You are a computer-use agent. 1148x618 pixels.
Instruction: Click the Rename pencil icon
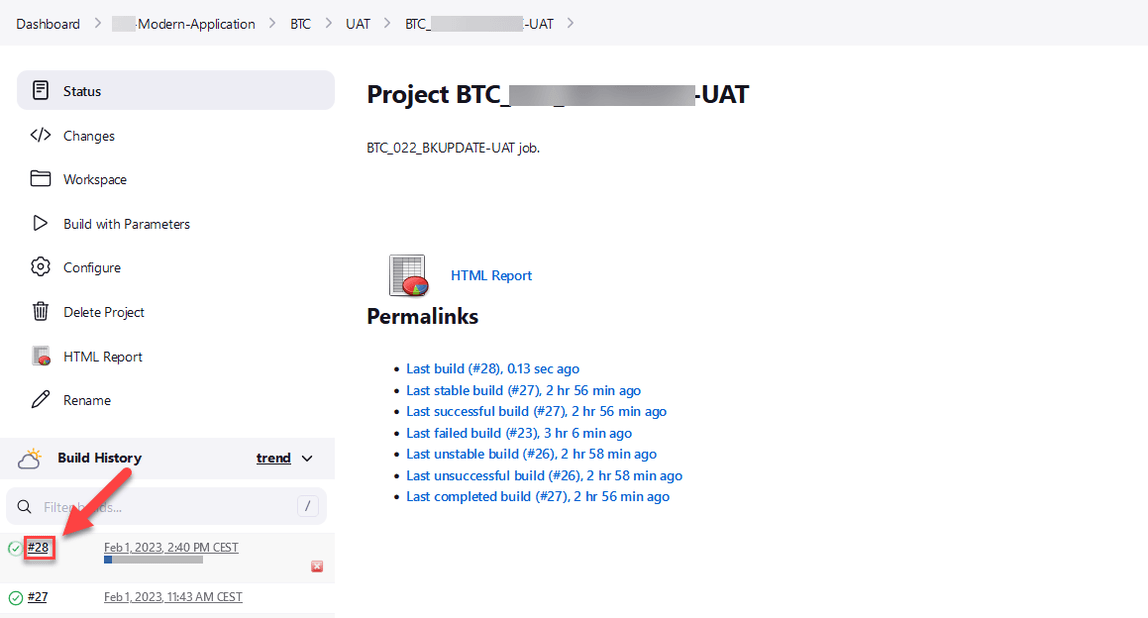pyautogui.click(x=41, y=400)
